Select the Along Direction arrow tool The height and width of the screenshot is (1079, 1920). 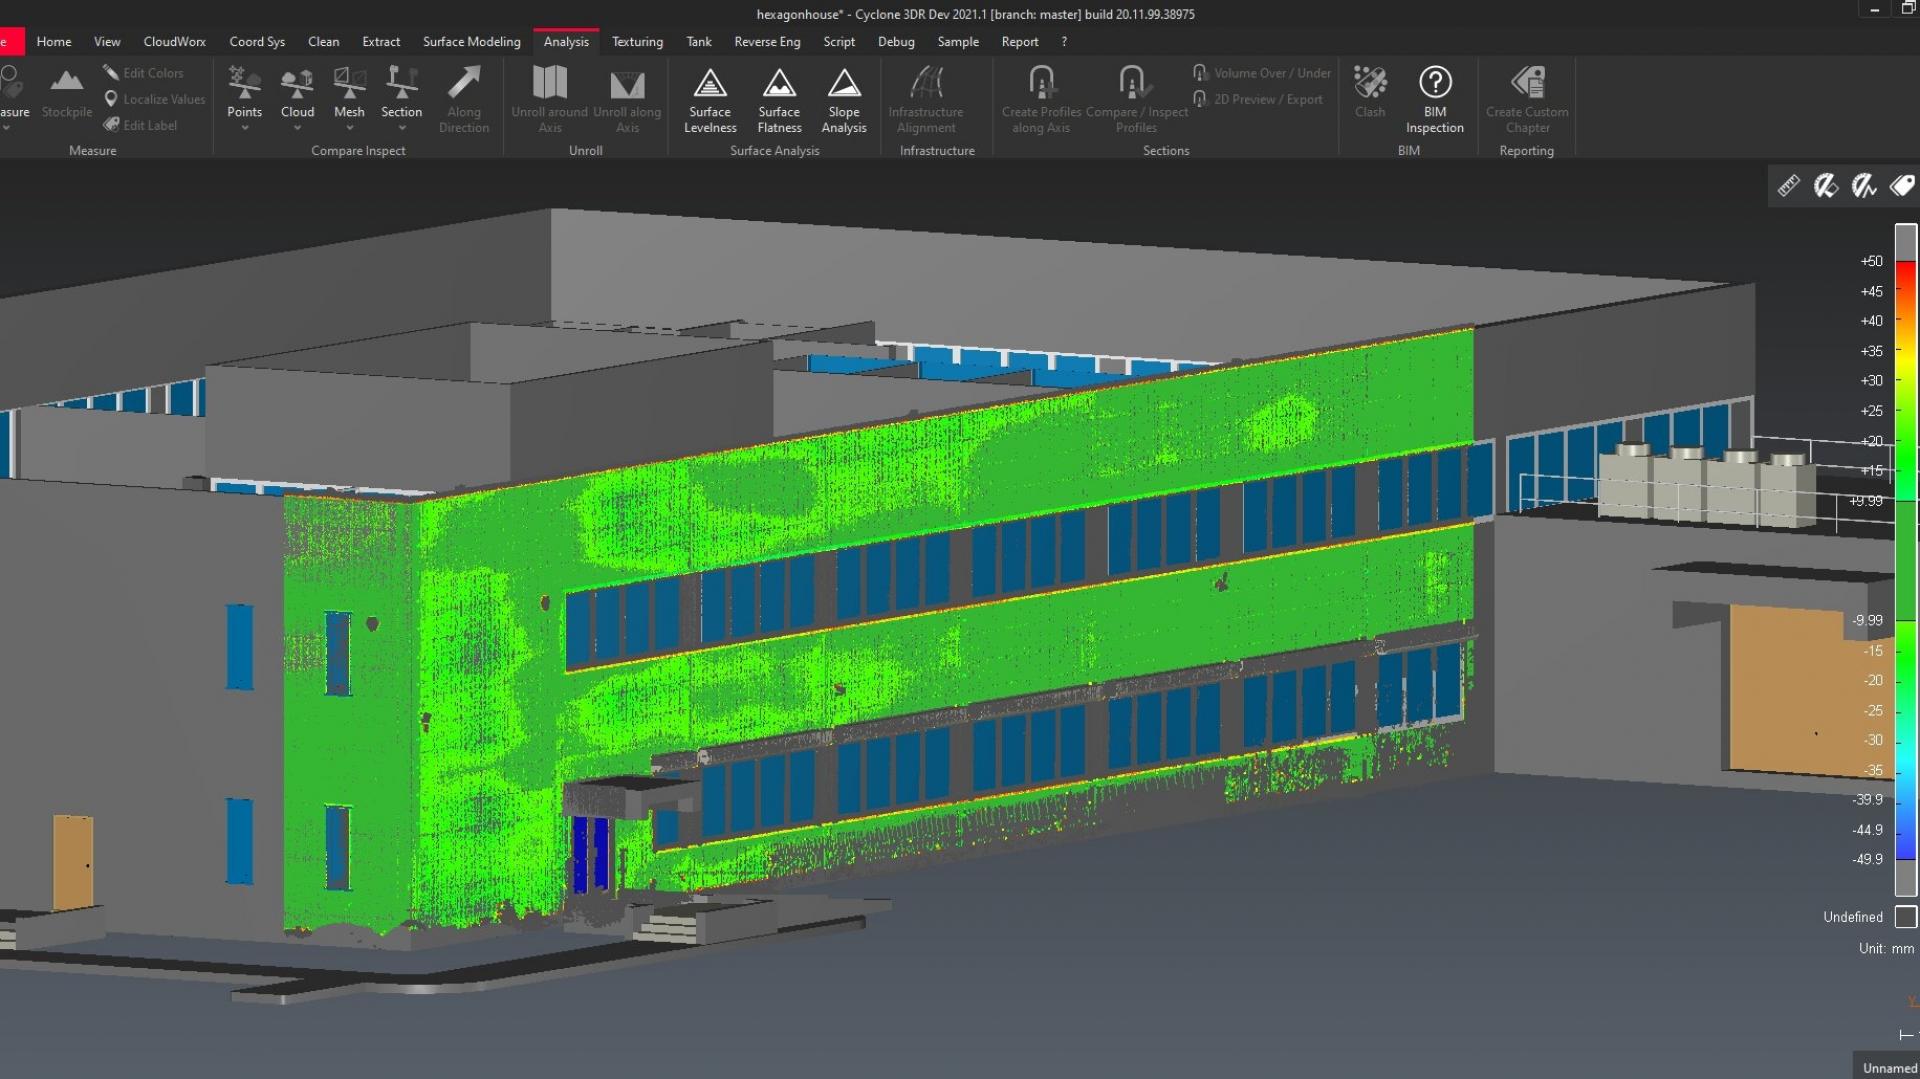(x=464, y=99)
